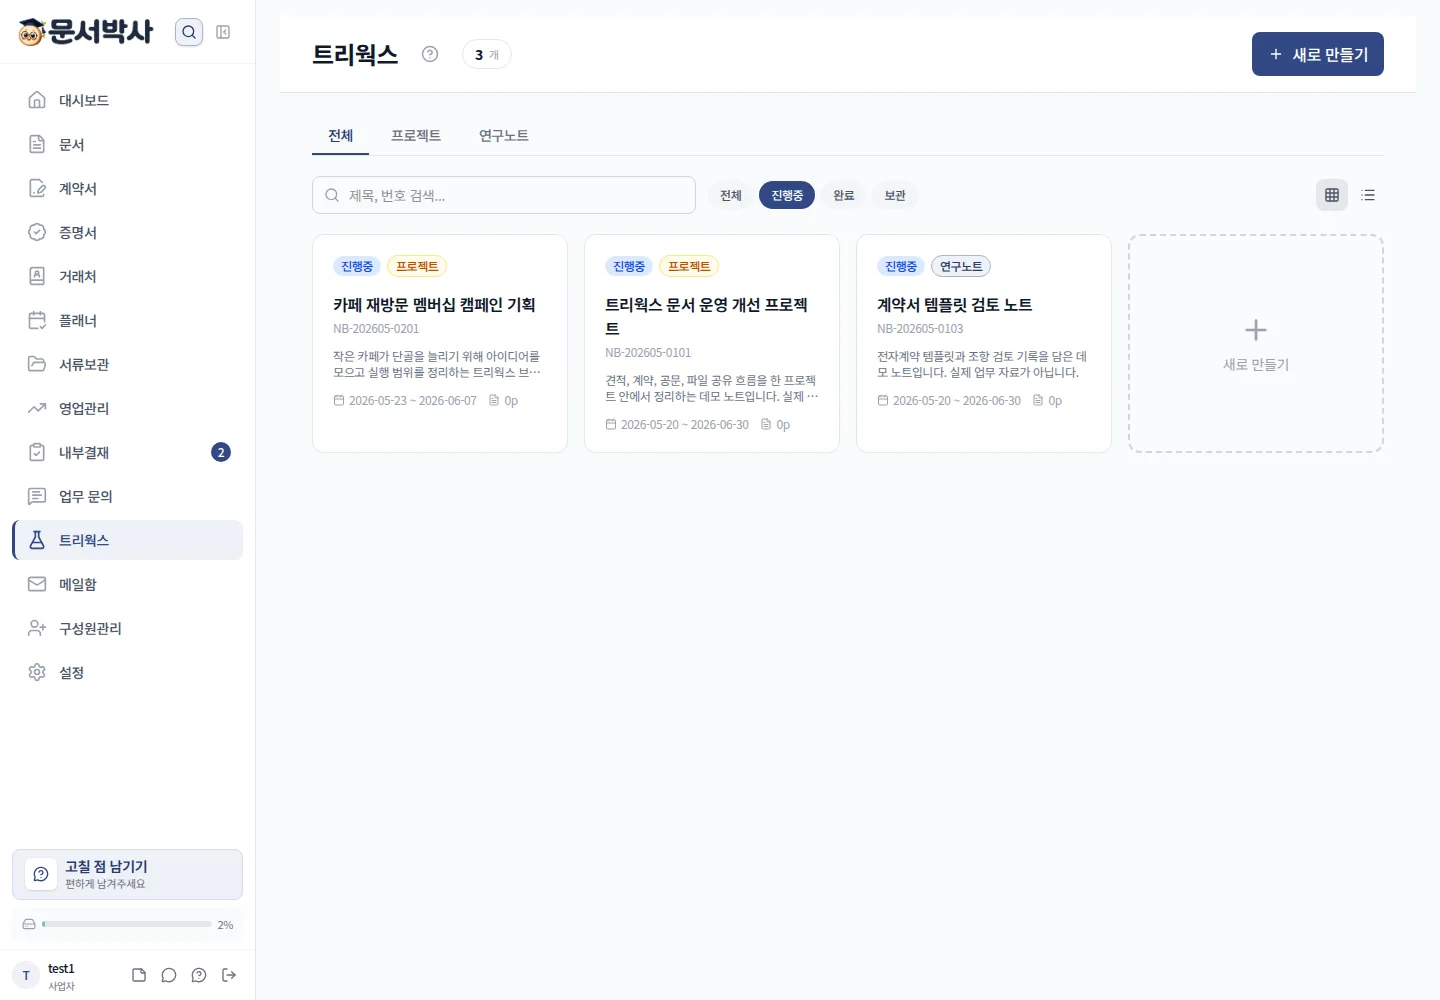Open 카페 재방문 멤버십 캠페인 기획 card
Screen dimensions: 1440x1000
click(x=440, y=343)
